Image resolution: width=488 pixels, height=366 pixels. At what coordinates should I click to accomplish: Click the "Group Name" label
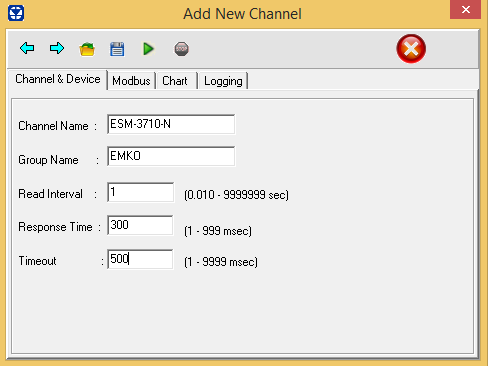[48, 160]
